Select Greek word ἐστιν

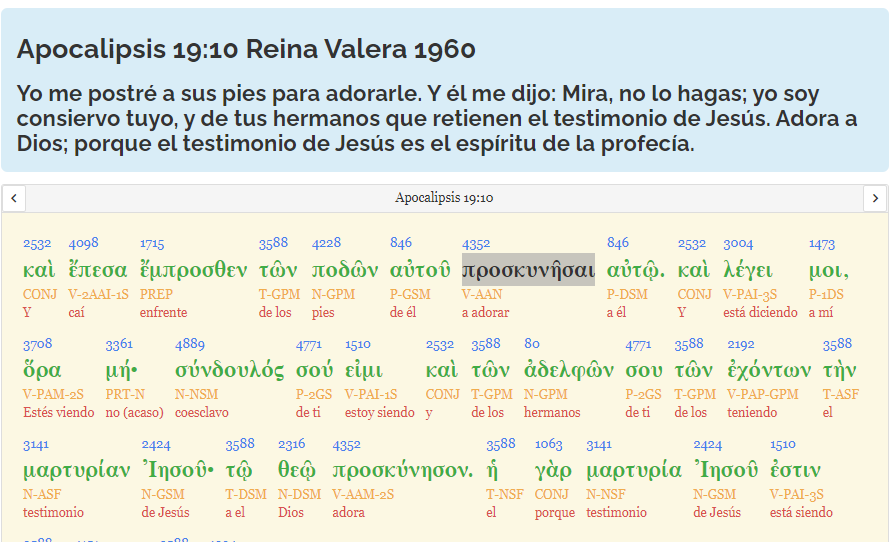pyautogui.click(x=795, y=470)
